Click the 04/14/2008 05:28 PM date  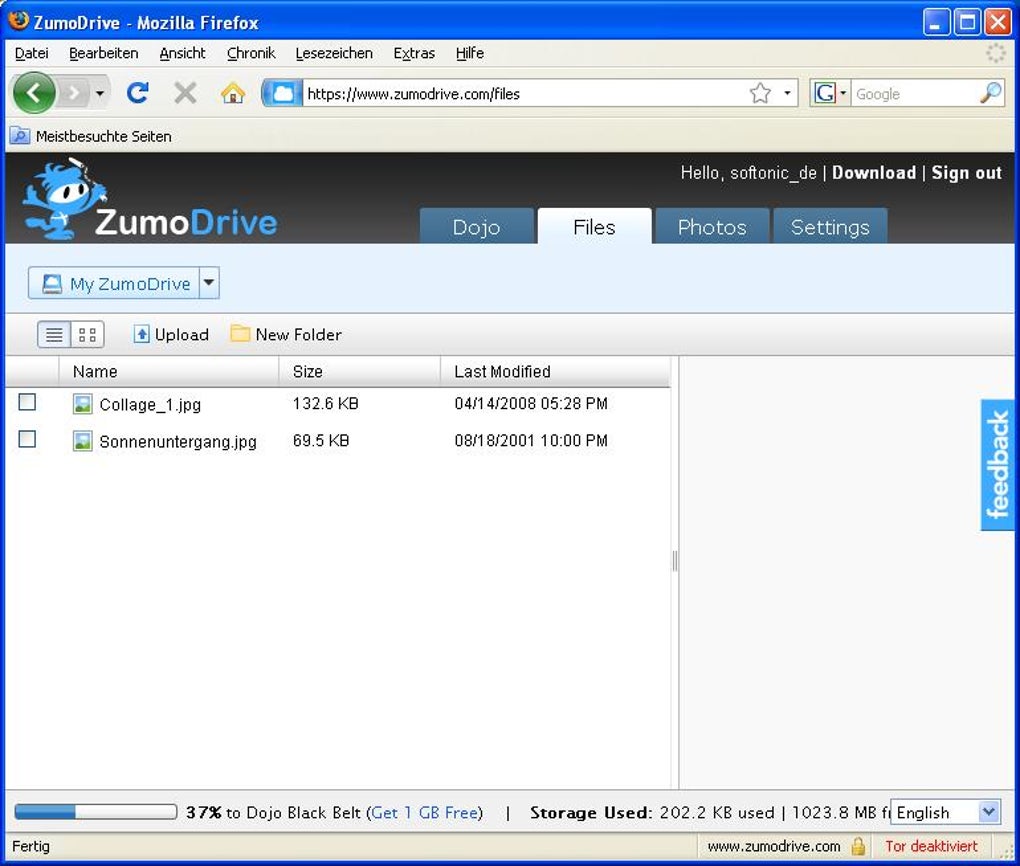tap(531, 403)
